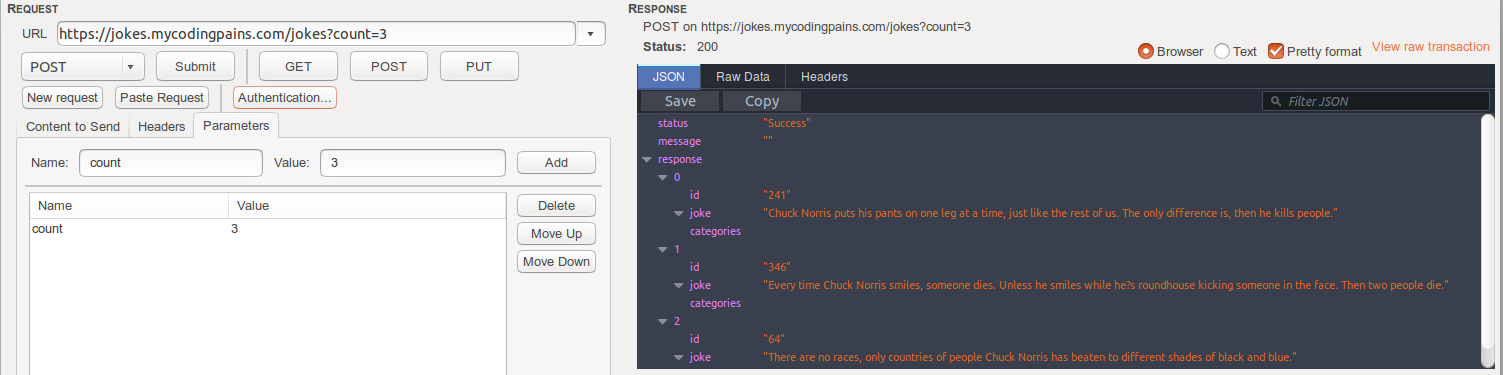Click Move Down button
Viewport: 1503px width, 375px height.
click(556, 261)
